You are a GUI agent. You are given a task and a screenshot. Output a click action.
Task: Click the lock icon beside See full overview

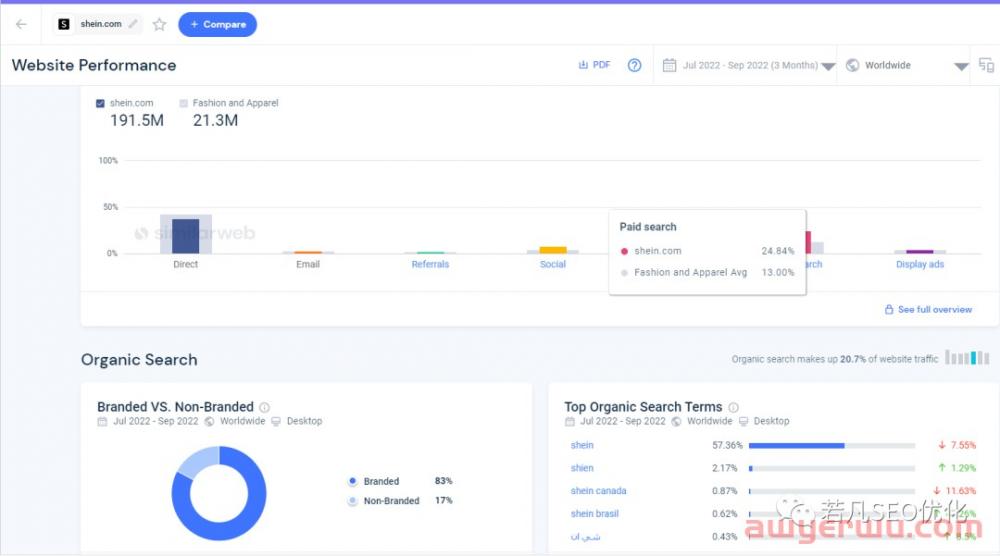(x=889, y=309)
